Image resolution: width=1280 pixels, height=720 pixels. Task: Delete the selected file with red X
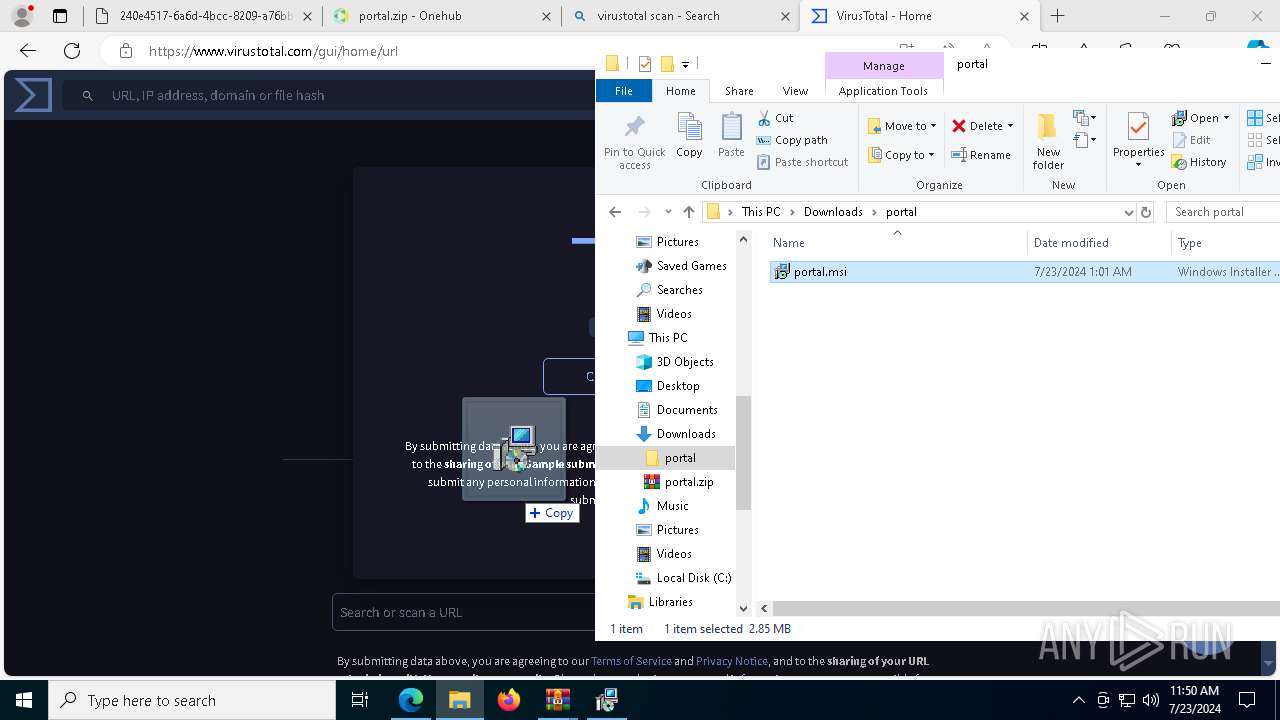click(977, 126)
